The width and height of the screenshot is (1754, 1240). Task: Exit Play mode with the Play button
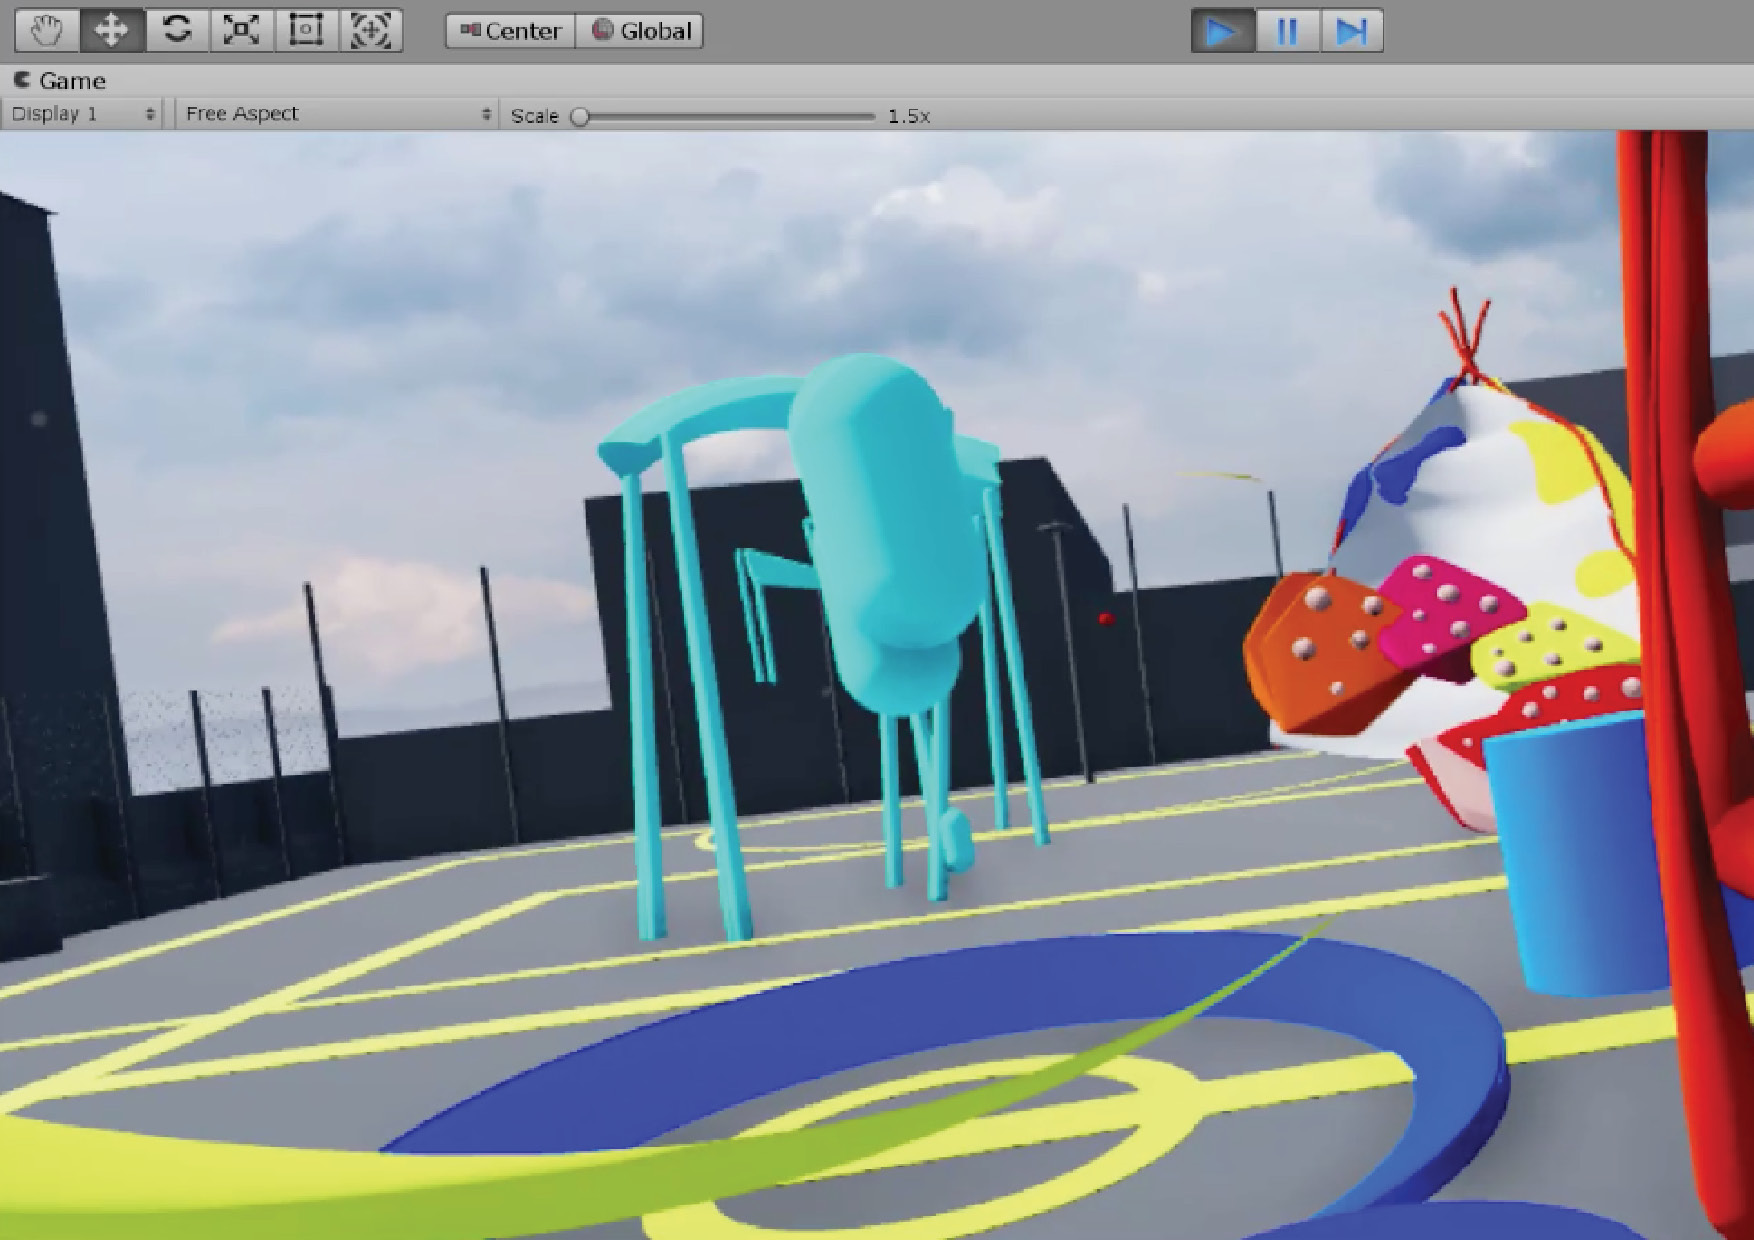pyautogui.click(x=1222, y=31)
